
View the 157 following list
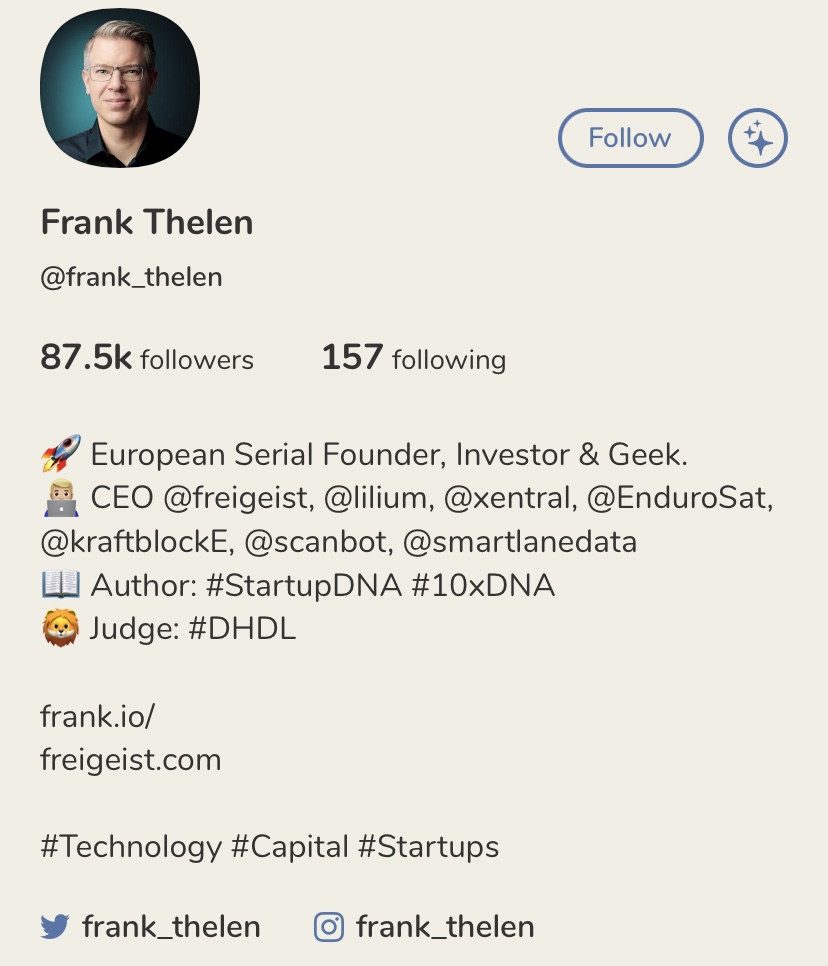click(413, 358)
